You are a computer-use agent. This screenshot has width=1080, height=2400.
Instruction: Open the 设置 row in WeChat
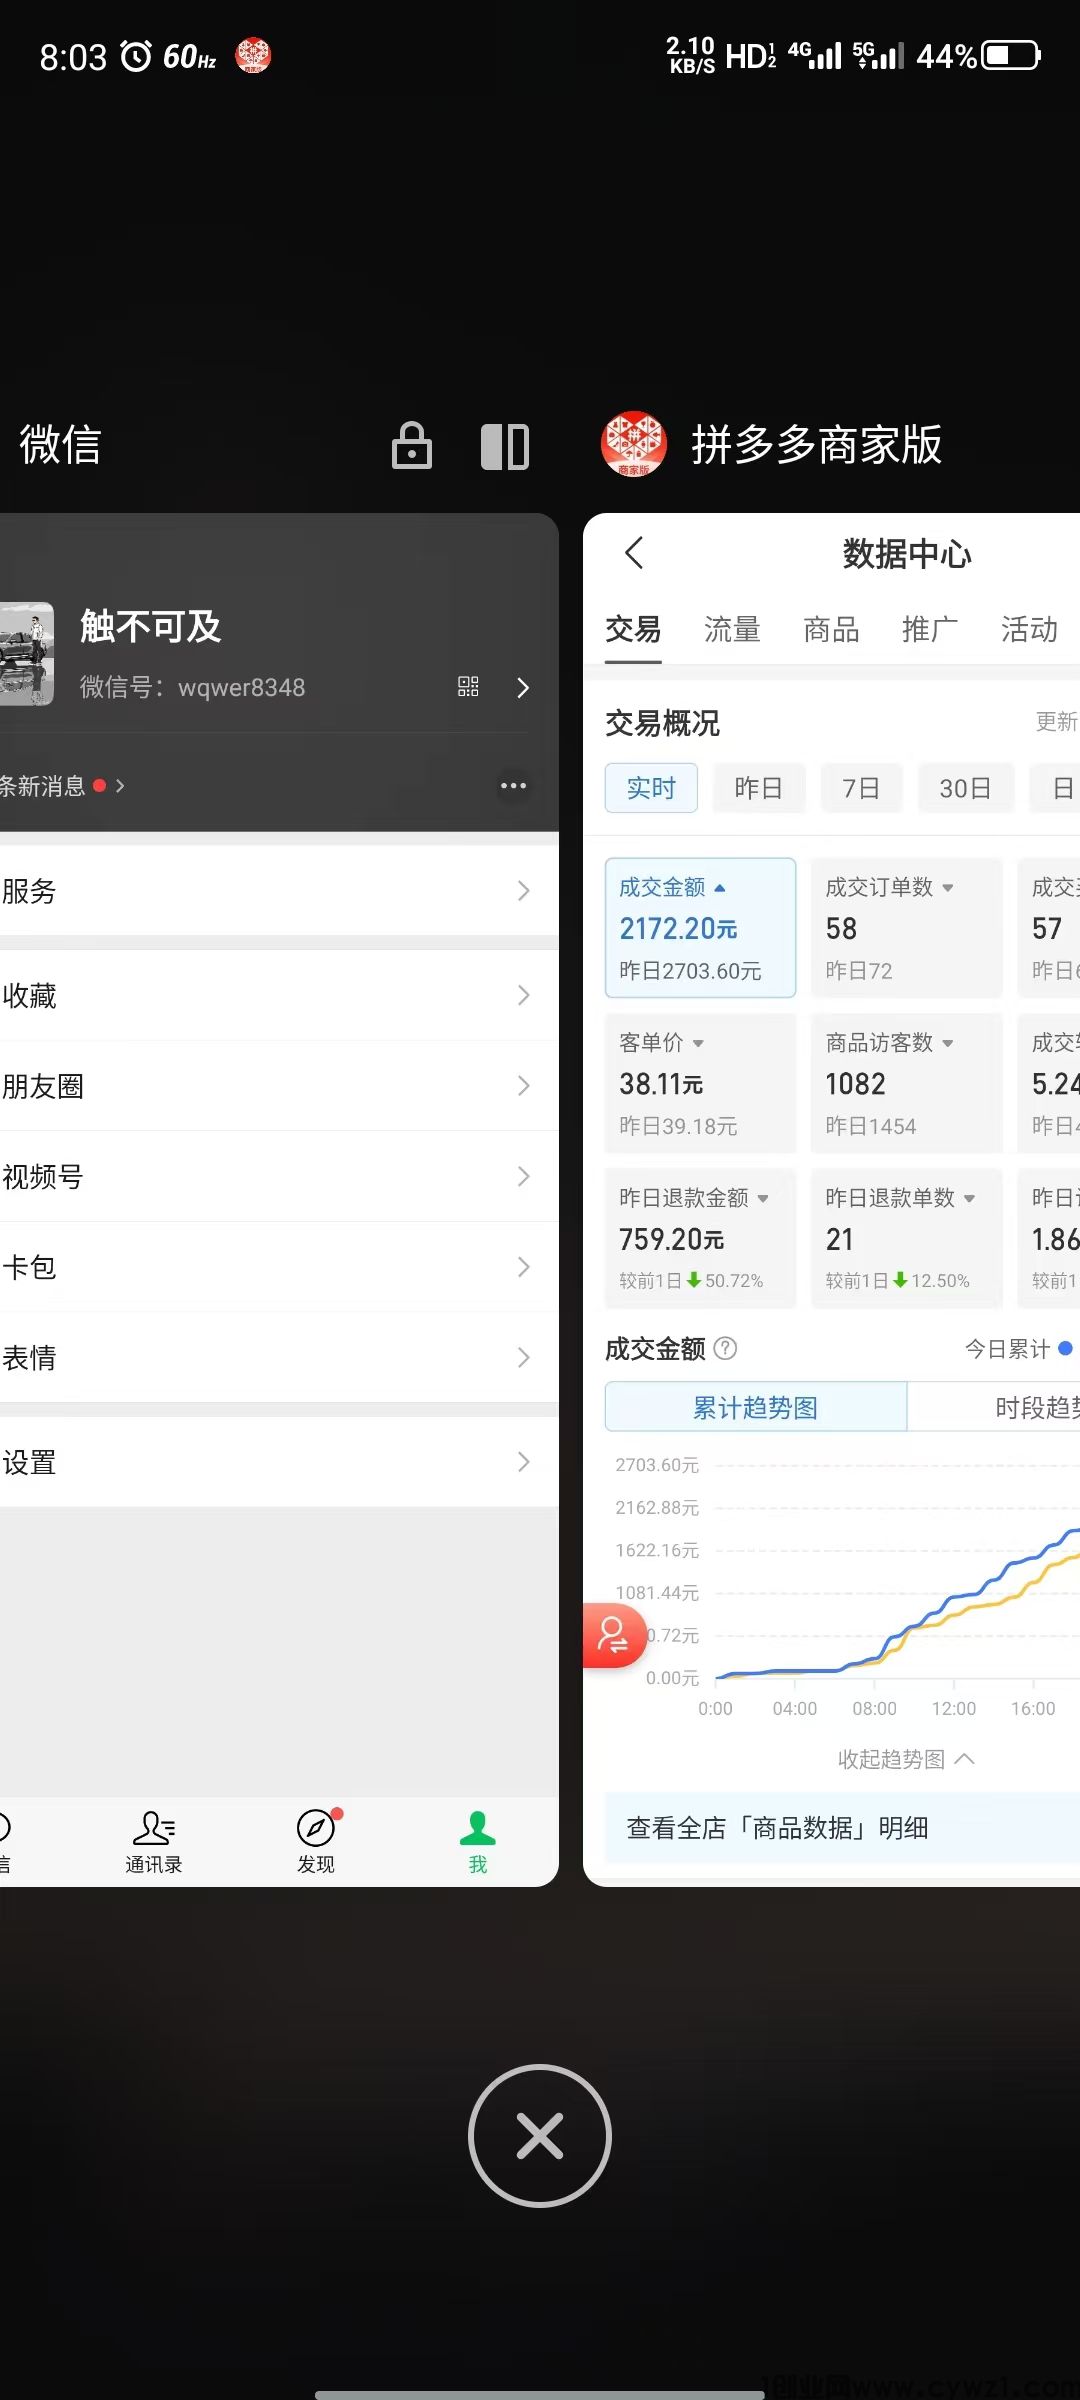pos(279,1462)
